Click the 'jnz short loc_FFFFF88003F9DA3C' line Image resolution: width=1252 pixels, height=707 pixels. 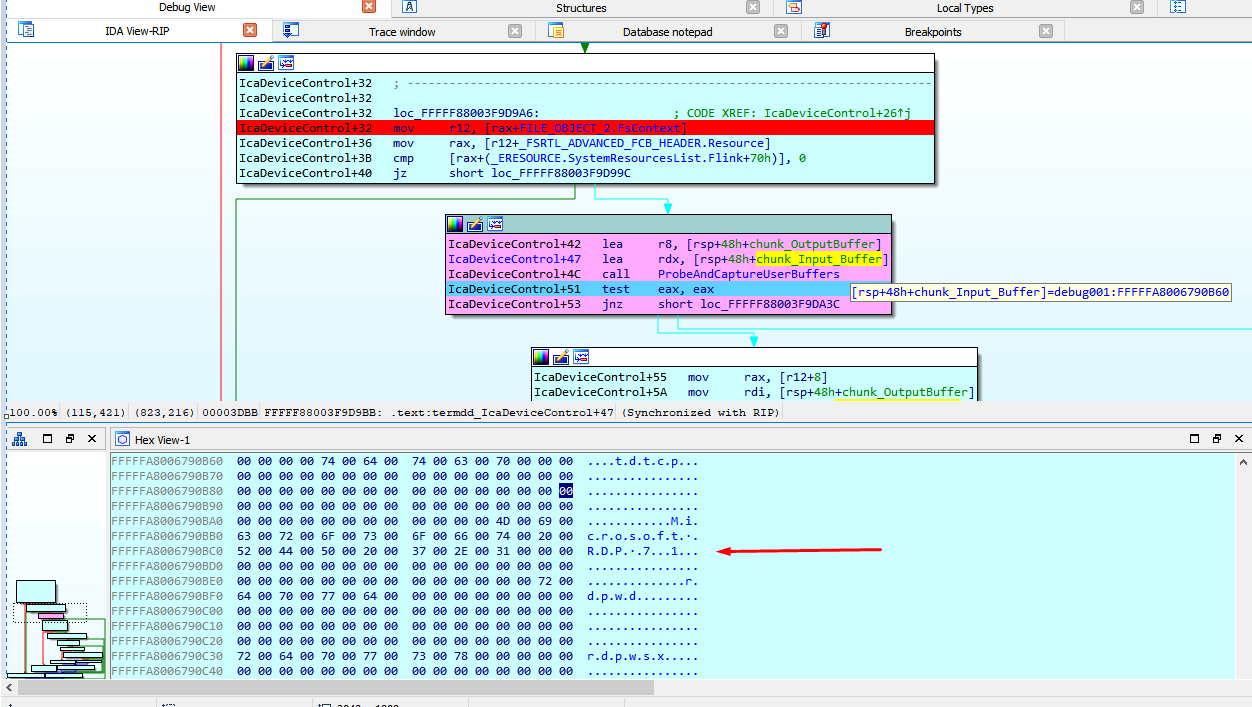668,304
